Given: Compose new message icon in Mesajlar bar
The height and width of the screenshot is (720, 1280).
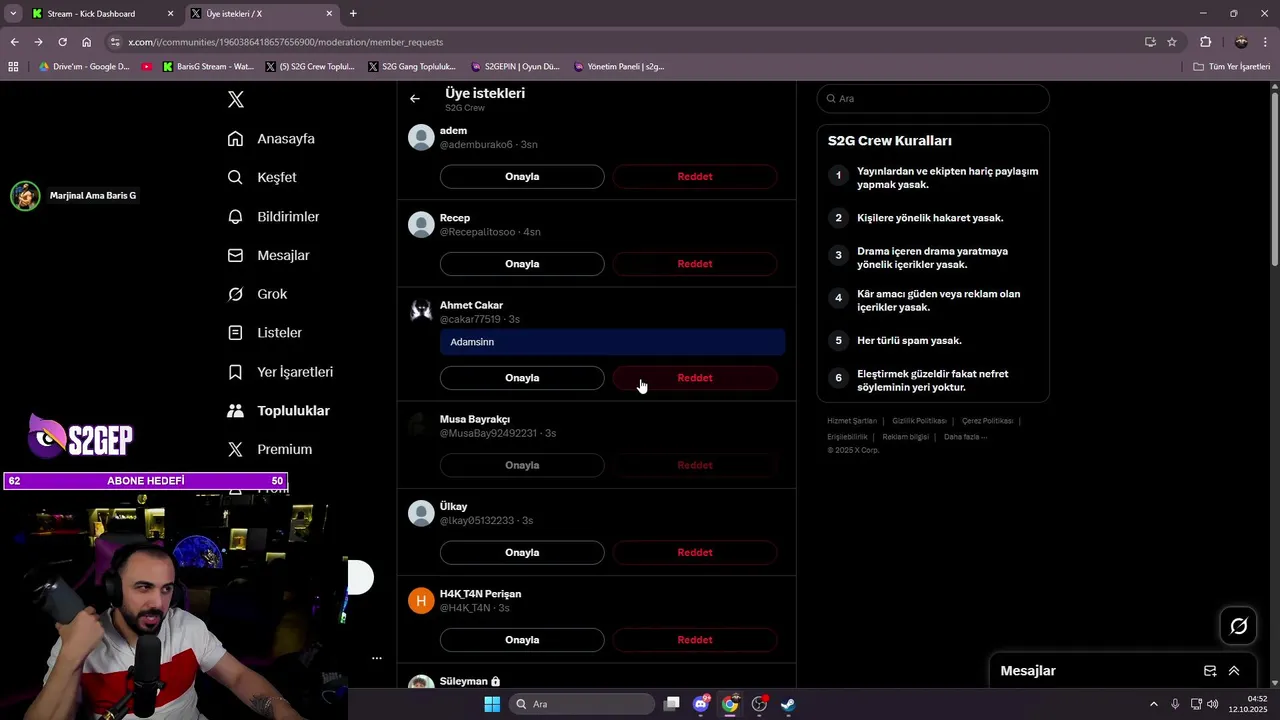Looking at the screenshot, I should tap(1210, 671).
